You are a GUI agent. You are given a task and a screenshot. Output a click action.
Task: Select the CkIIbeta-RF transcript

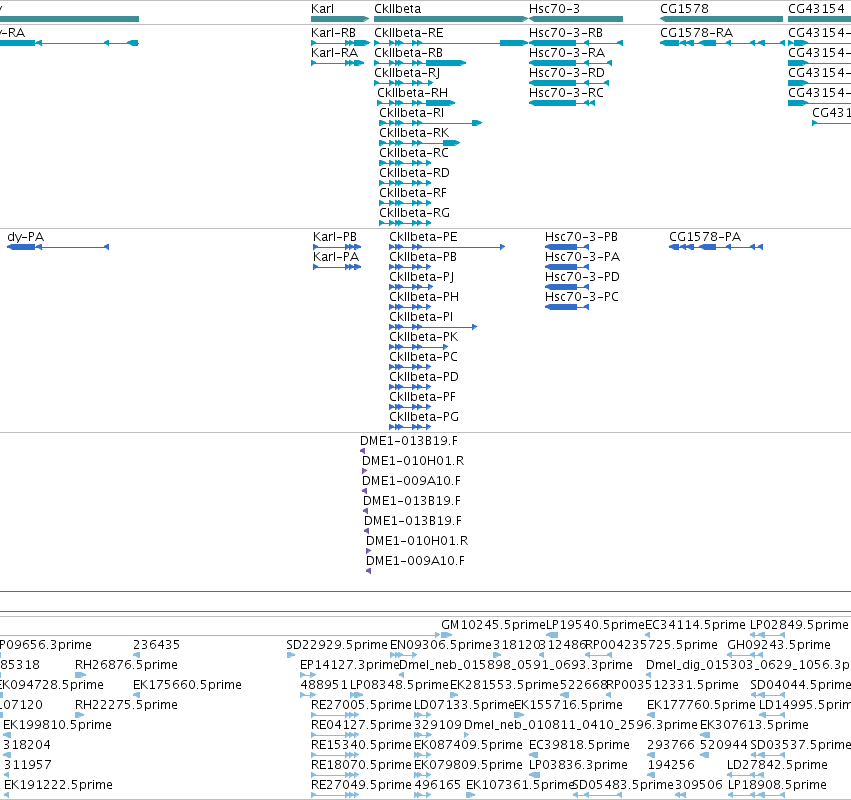coord(412,193)
